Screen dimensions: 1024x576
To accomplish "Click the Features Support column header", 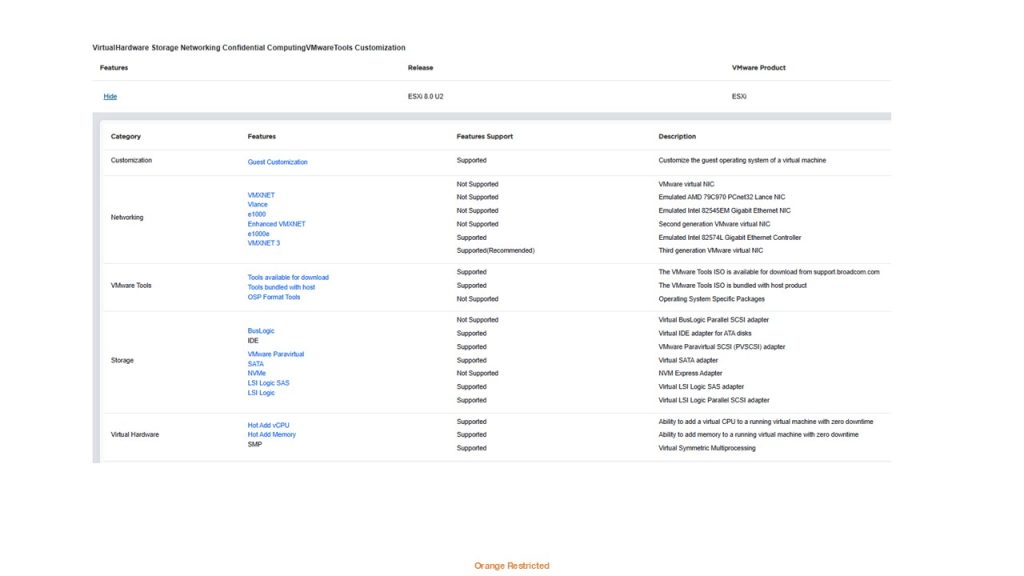I will click(x=485, y=136).
